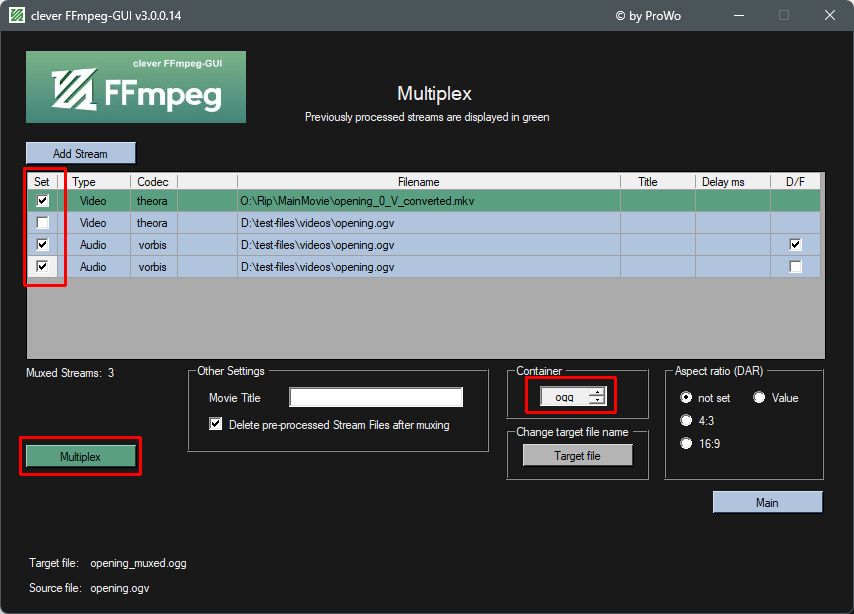Select the Value aspect ratio option
The image size is (854, 614).
(x=759, y=397)
